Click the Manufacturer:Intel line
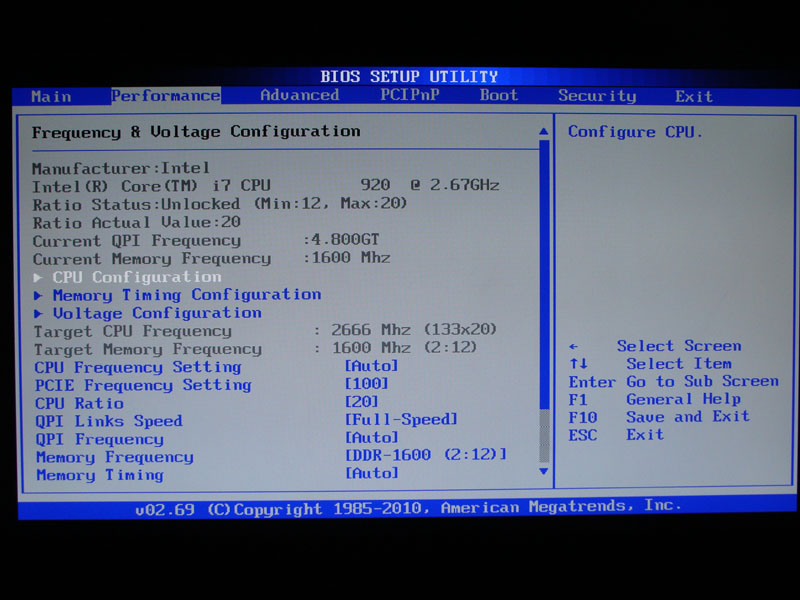Screen dimensions: 800x600 click(x=121, y=168)
